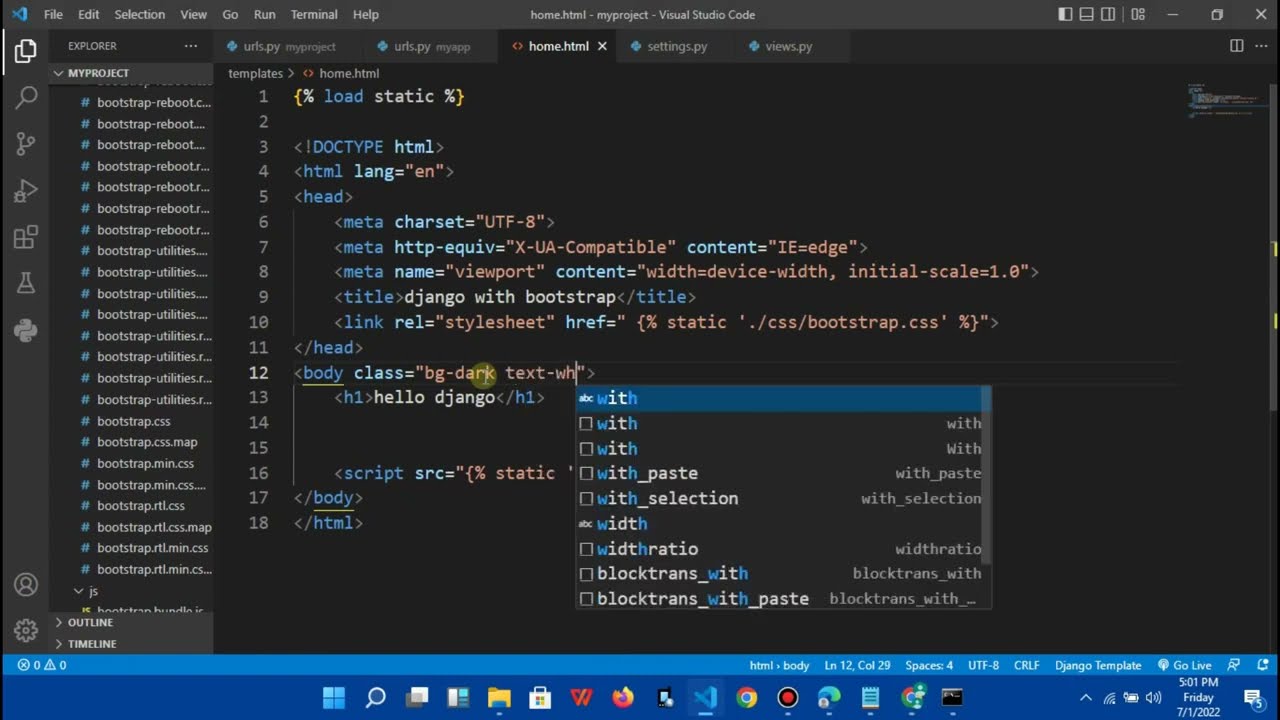Change indentation Spaces: 4
This screenshot has width=1280, height=720.
[929, 665]
